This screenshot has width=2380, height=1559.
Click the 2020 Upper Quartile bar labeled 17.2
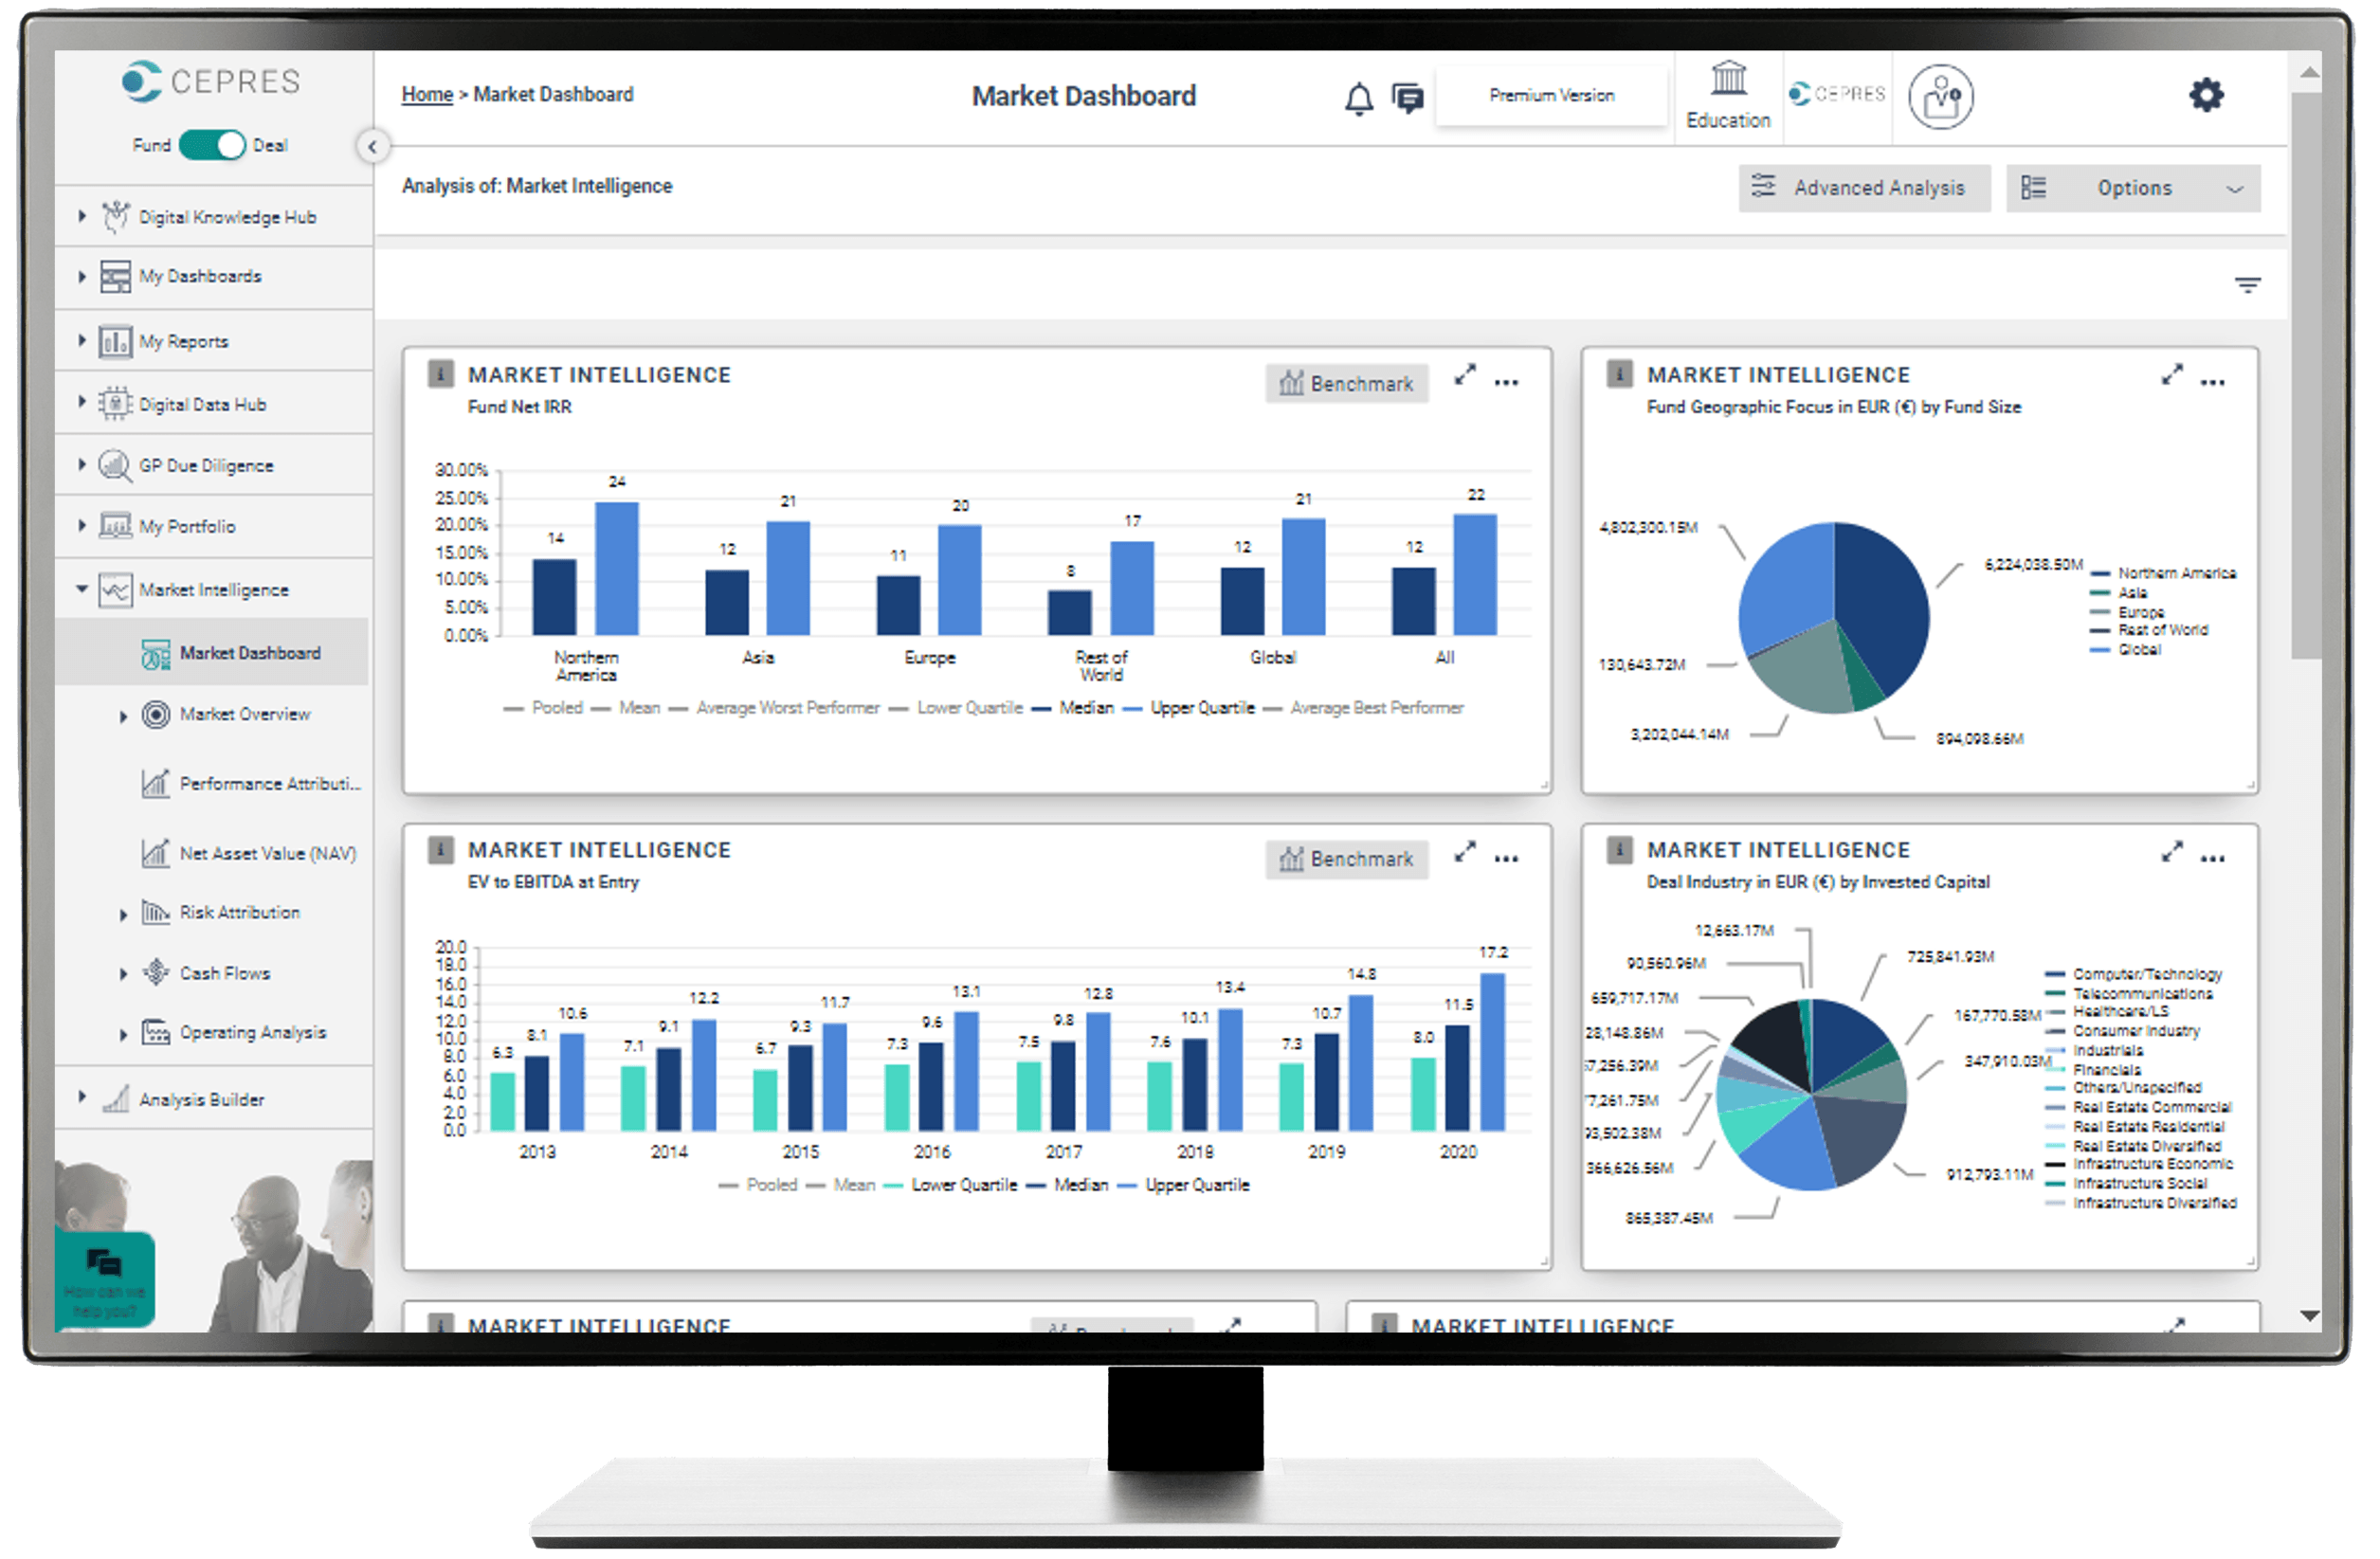pyautogui.click(x=1492, y=1053)
